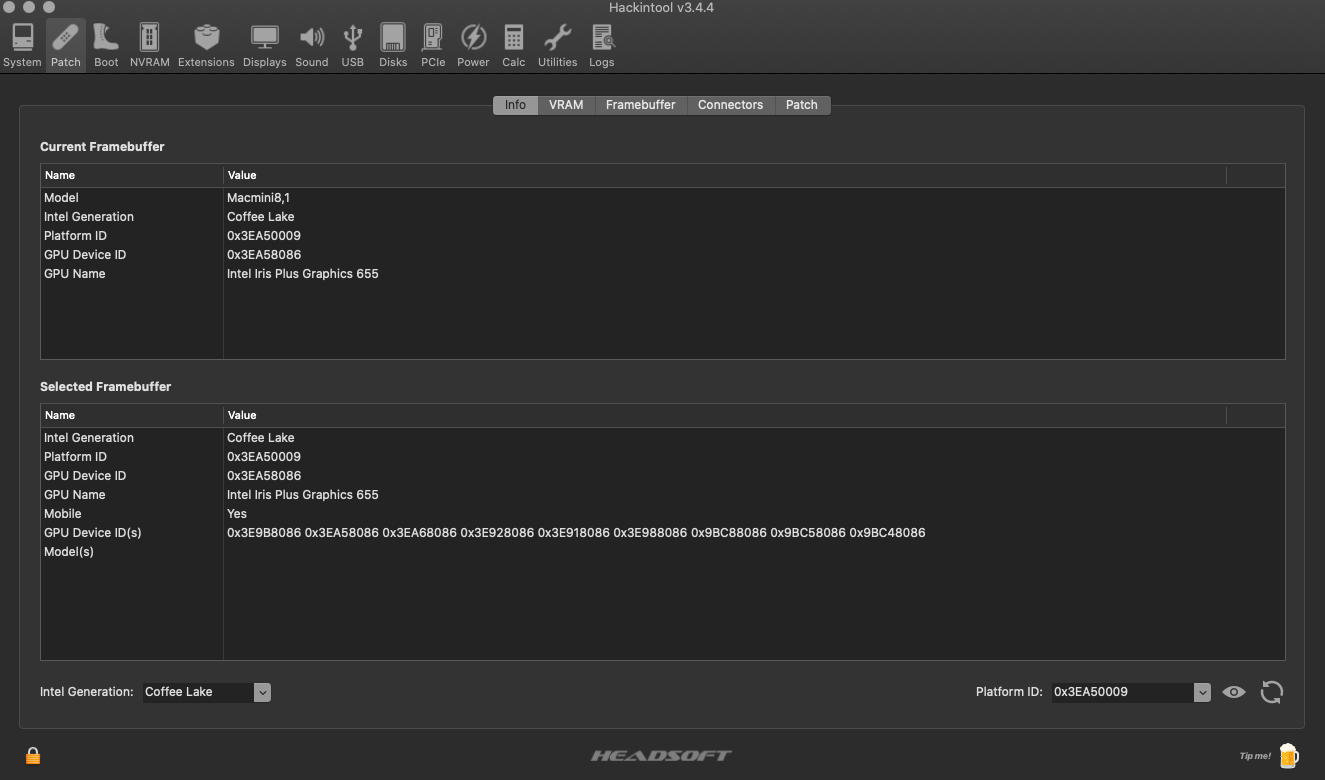1325x780 pixels.
Task: Click the Value column header in Selected Framebuffer
Action: (x=725, y=415)
